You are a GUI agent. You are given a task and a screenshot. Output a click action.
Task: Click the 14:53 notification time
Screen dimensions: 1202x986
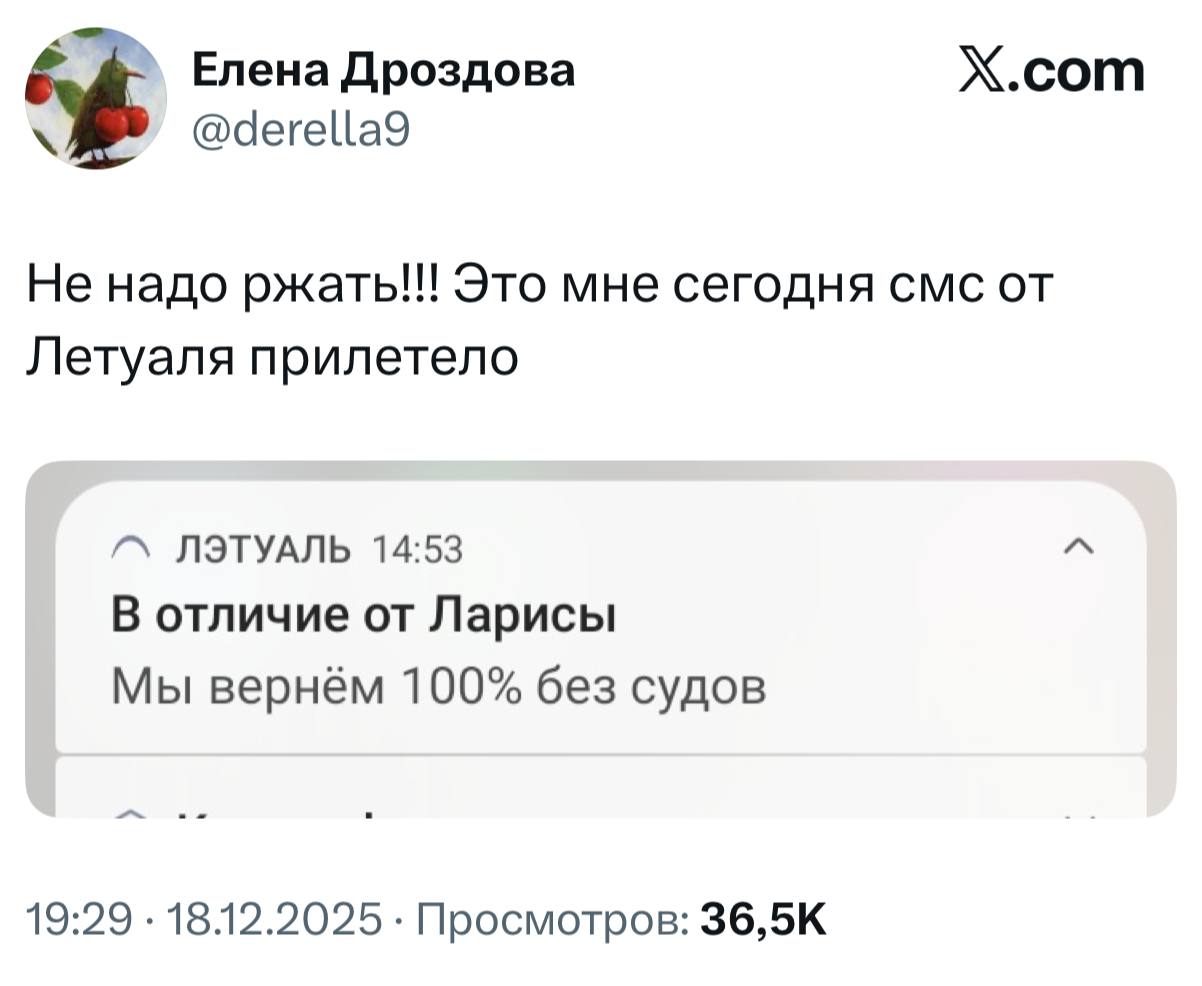tap(416, 549)
